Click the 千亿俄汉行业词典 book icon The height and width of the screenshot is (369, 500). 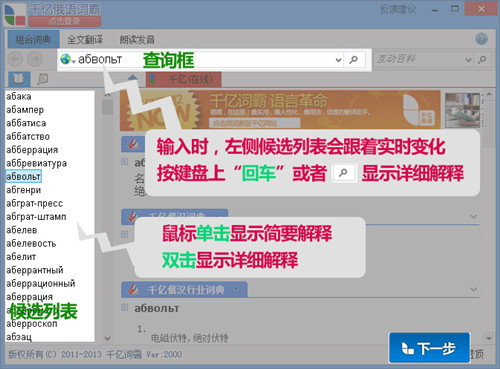[134, 289]
